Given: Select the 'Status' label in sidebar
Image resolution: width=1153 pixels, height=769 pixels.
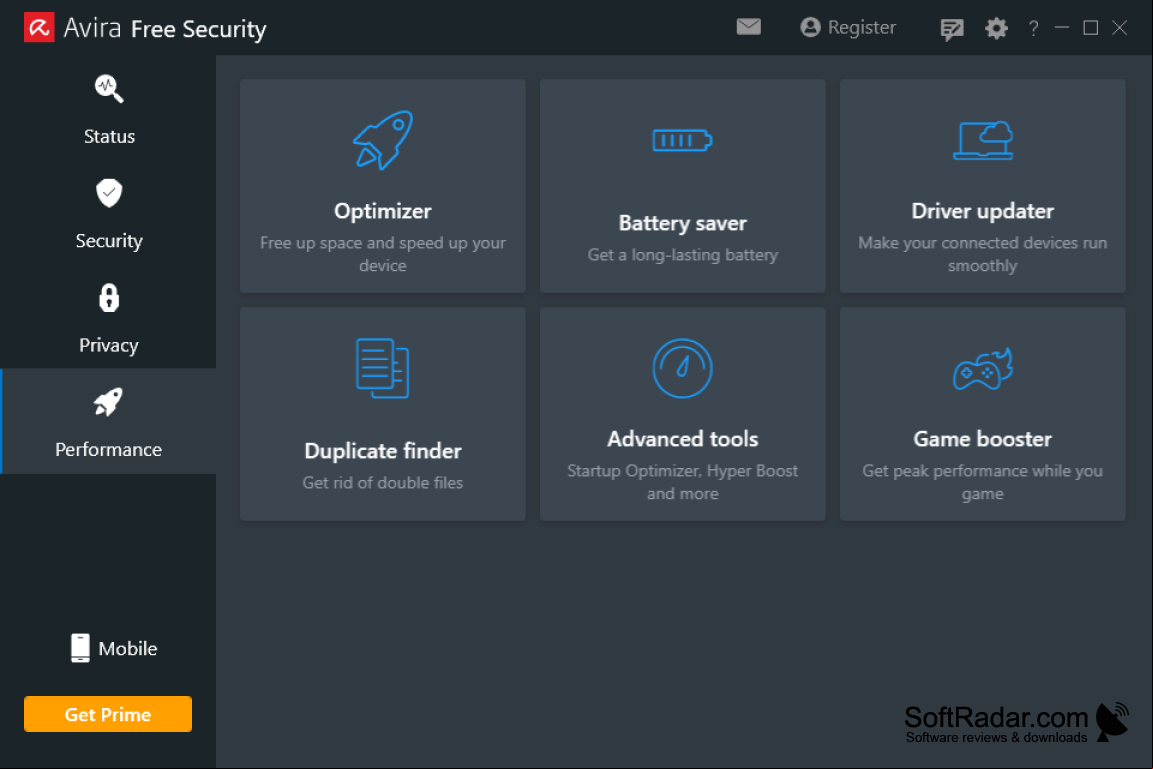Looking at the screenshot, I should click(109, 136).
